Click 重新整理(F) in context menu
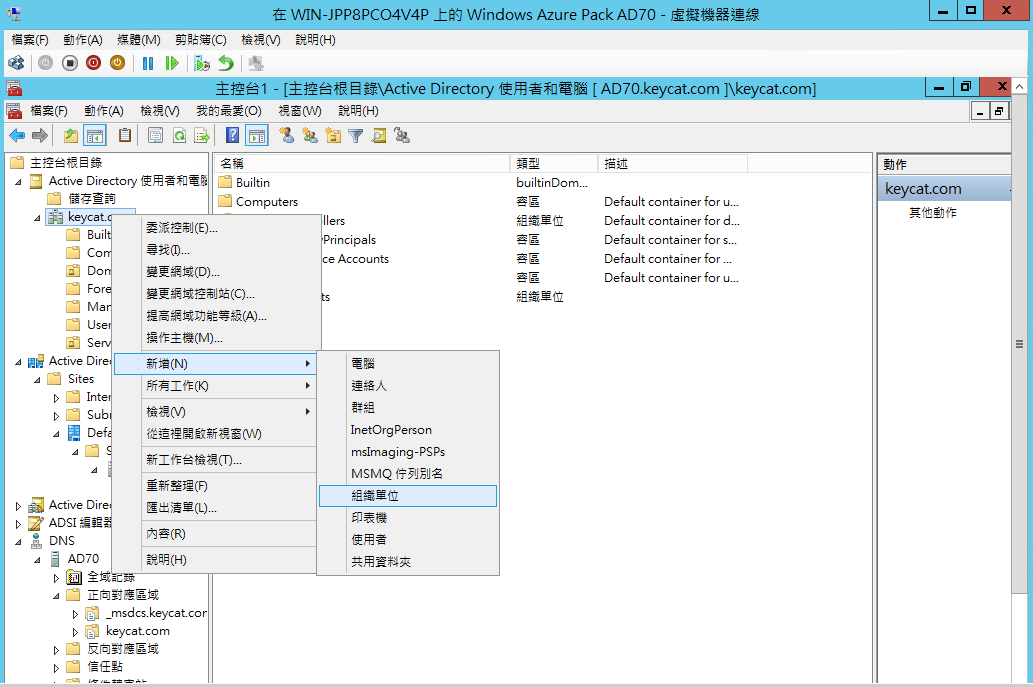 point(217,486)
